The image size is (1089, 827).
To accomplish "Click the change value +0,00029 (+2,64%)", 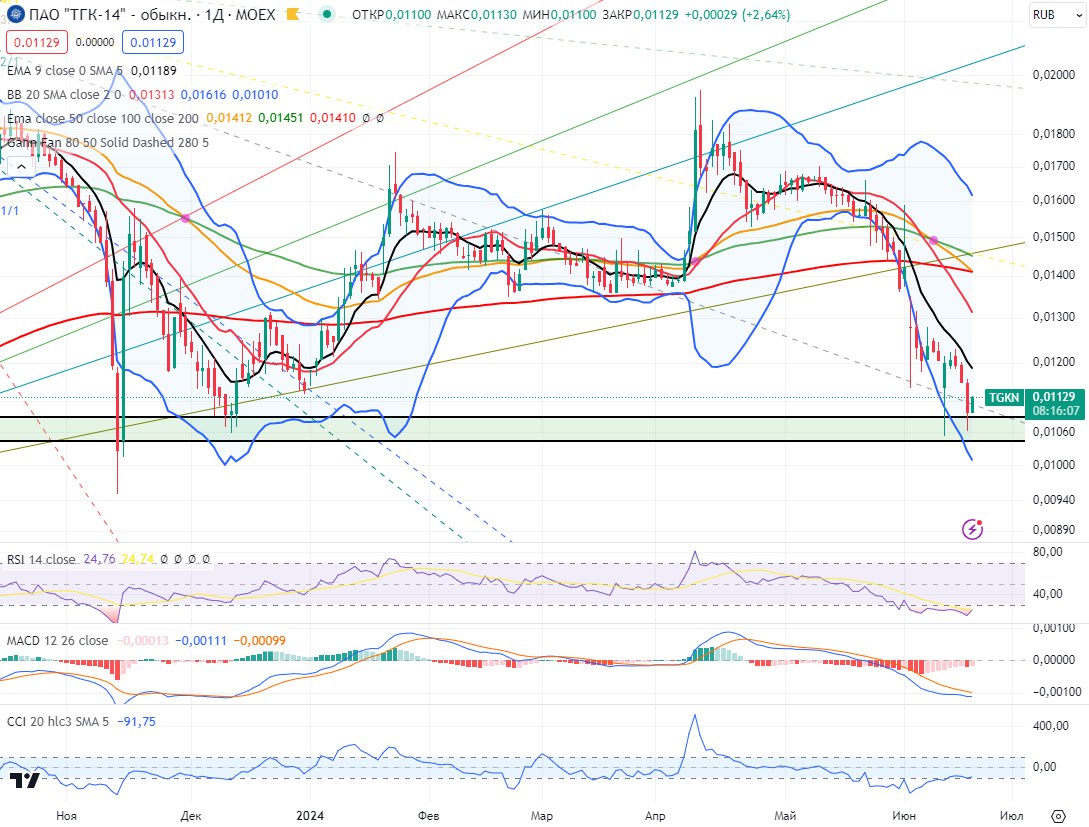I will [x=738, y=14].
